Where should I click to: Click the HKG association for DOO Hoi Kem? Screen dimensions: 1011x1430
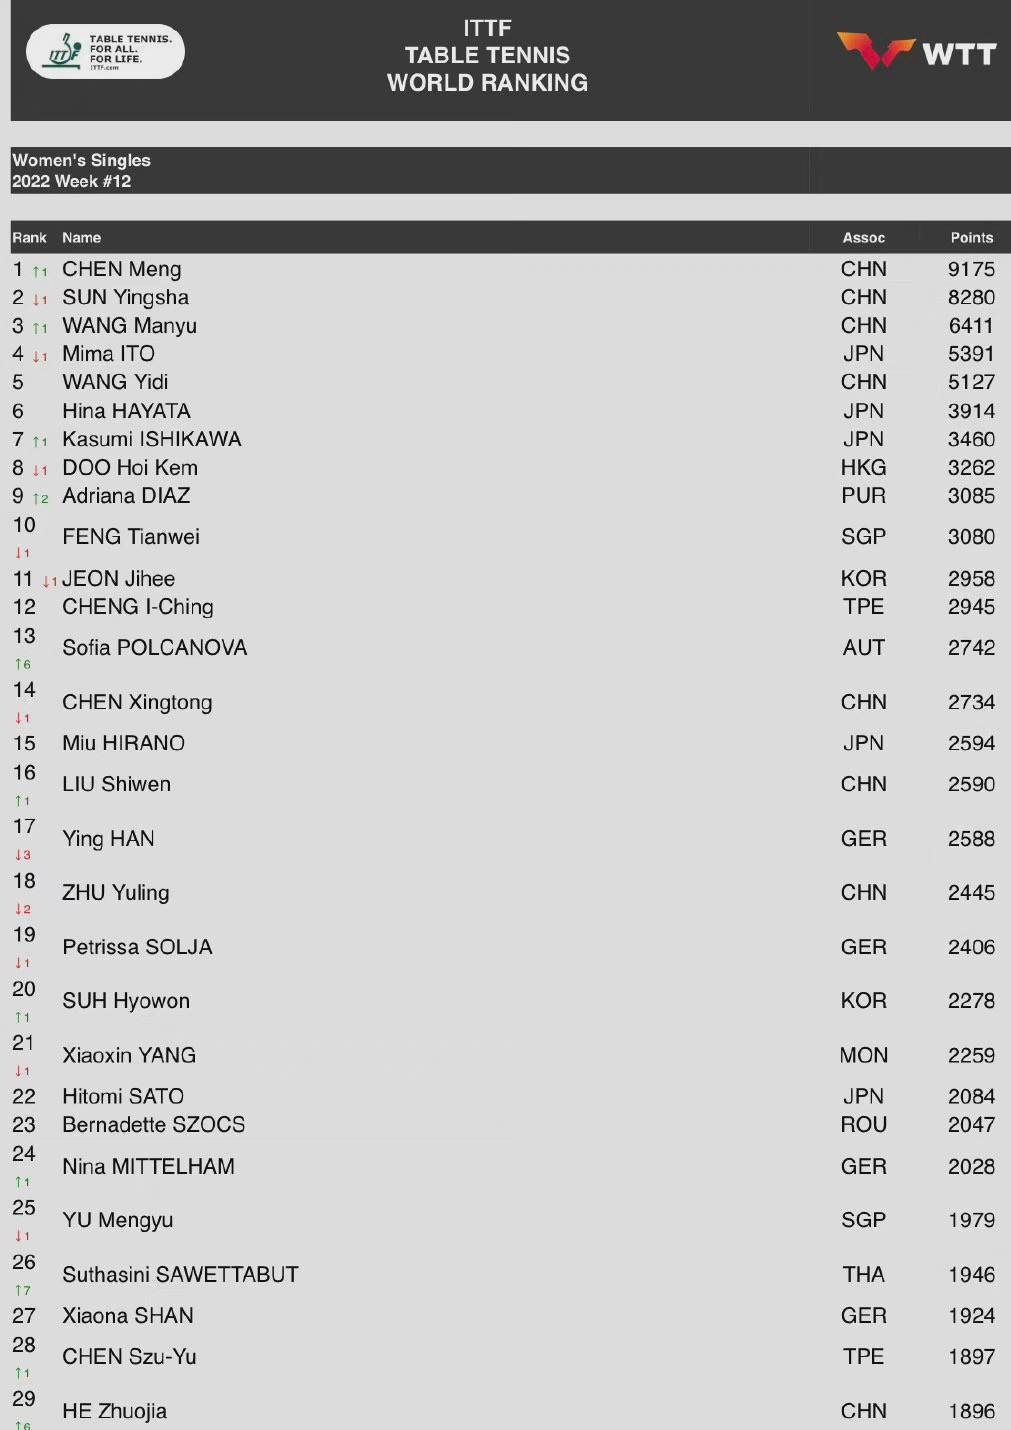point(863,468)
